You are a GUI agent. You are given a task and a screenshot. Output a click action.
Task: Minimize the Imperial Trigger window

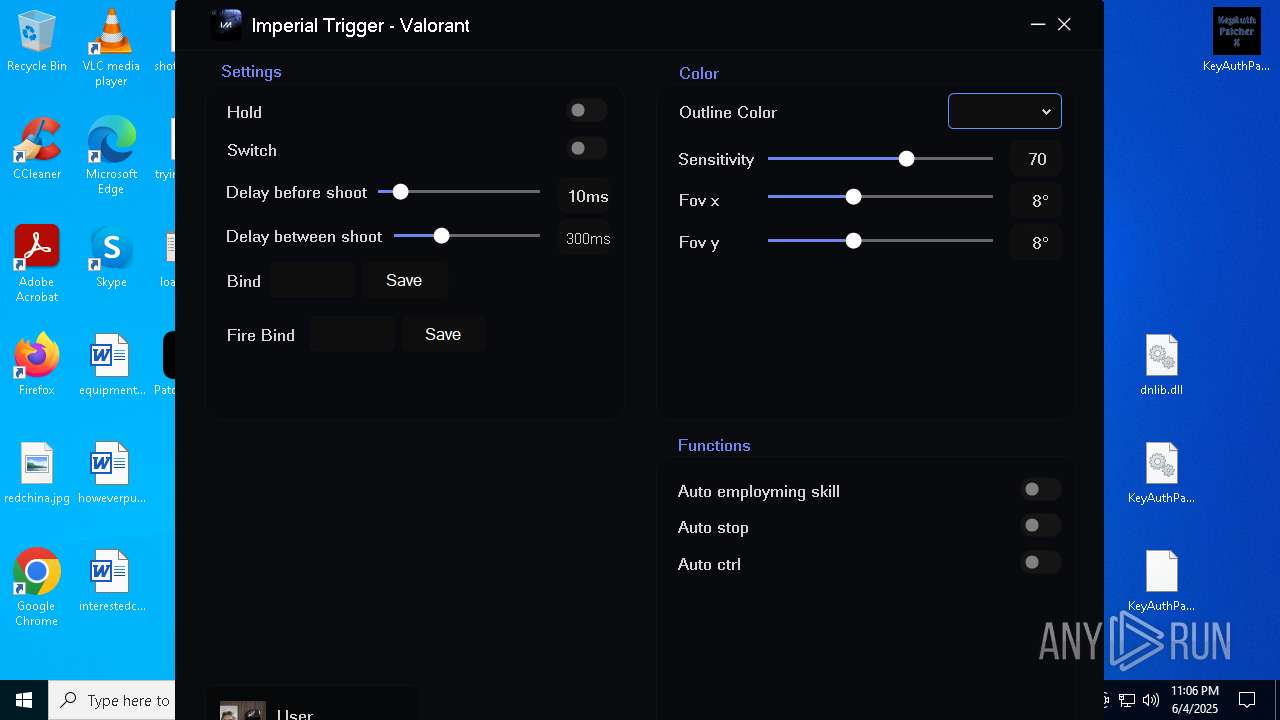click(x=1038, y=24)
